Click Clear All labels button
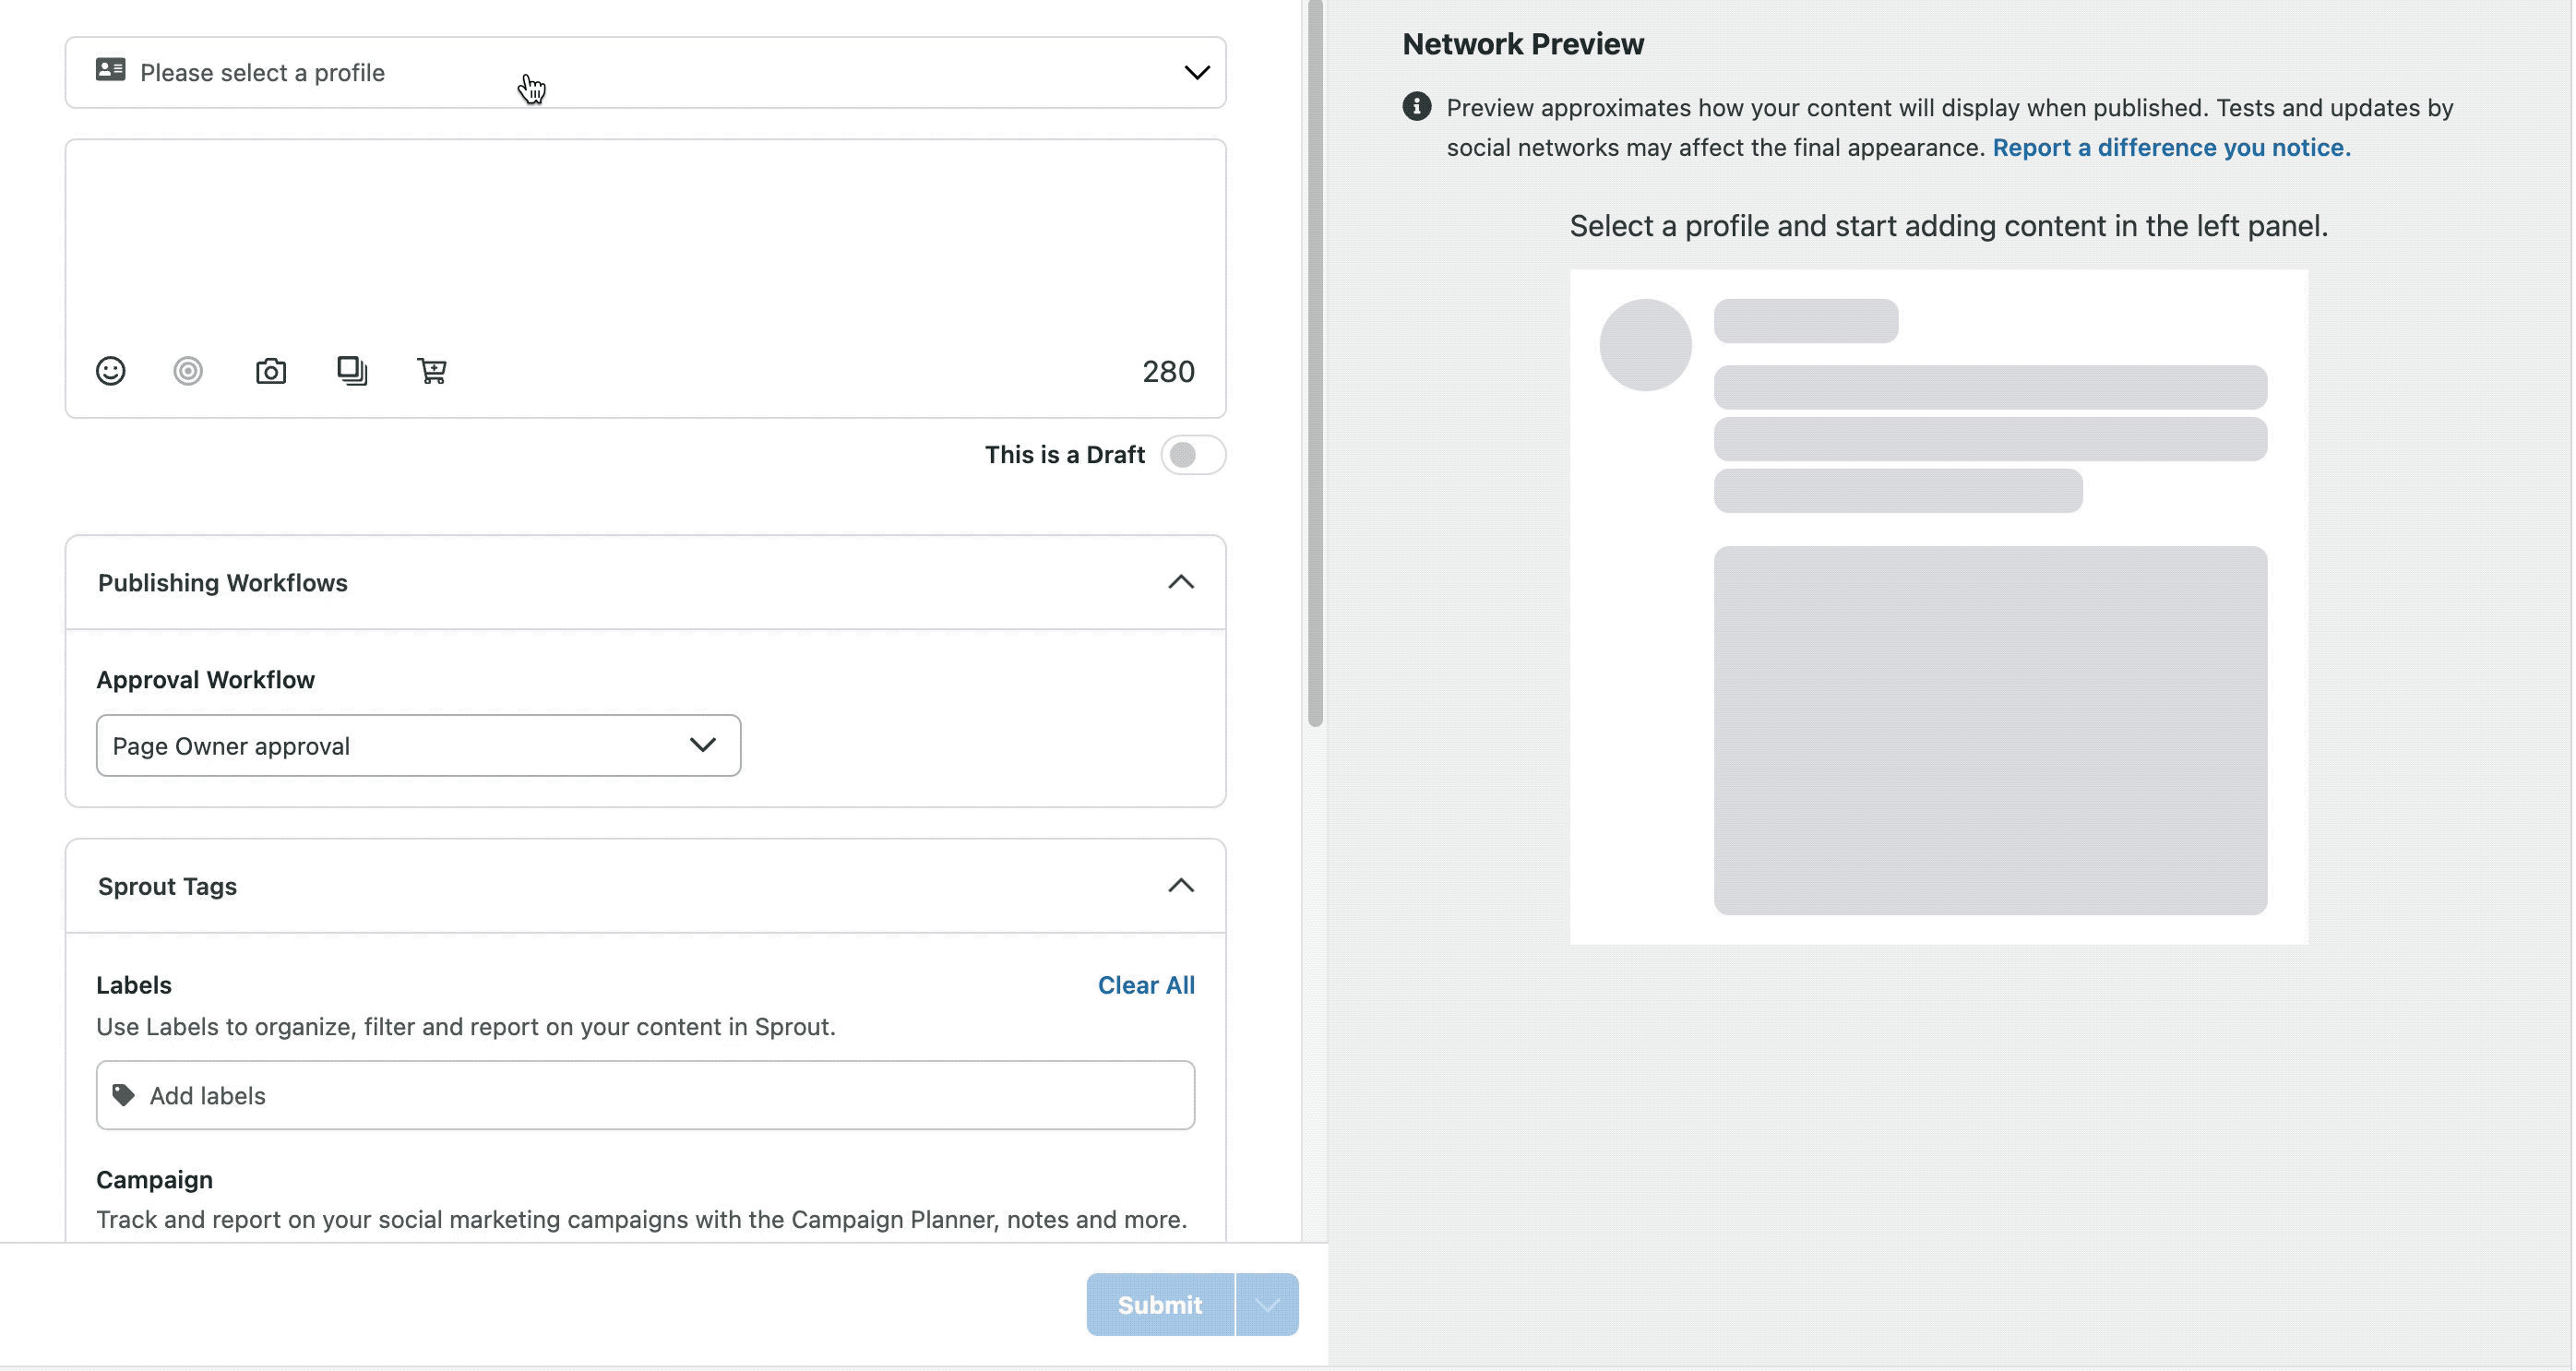The width and height of the screenshot is (2576, 1371). click(x=1147, y=984)
